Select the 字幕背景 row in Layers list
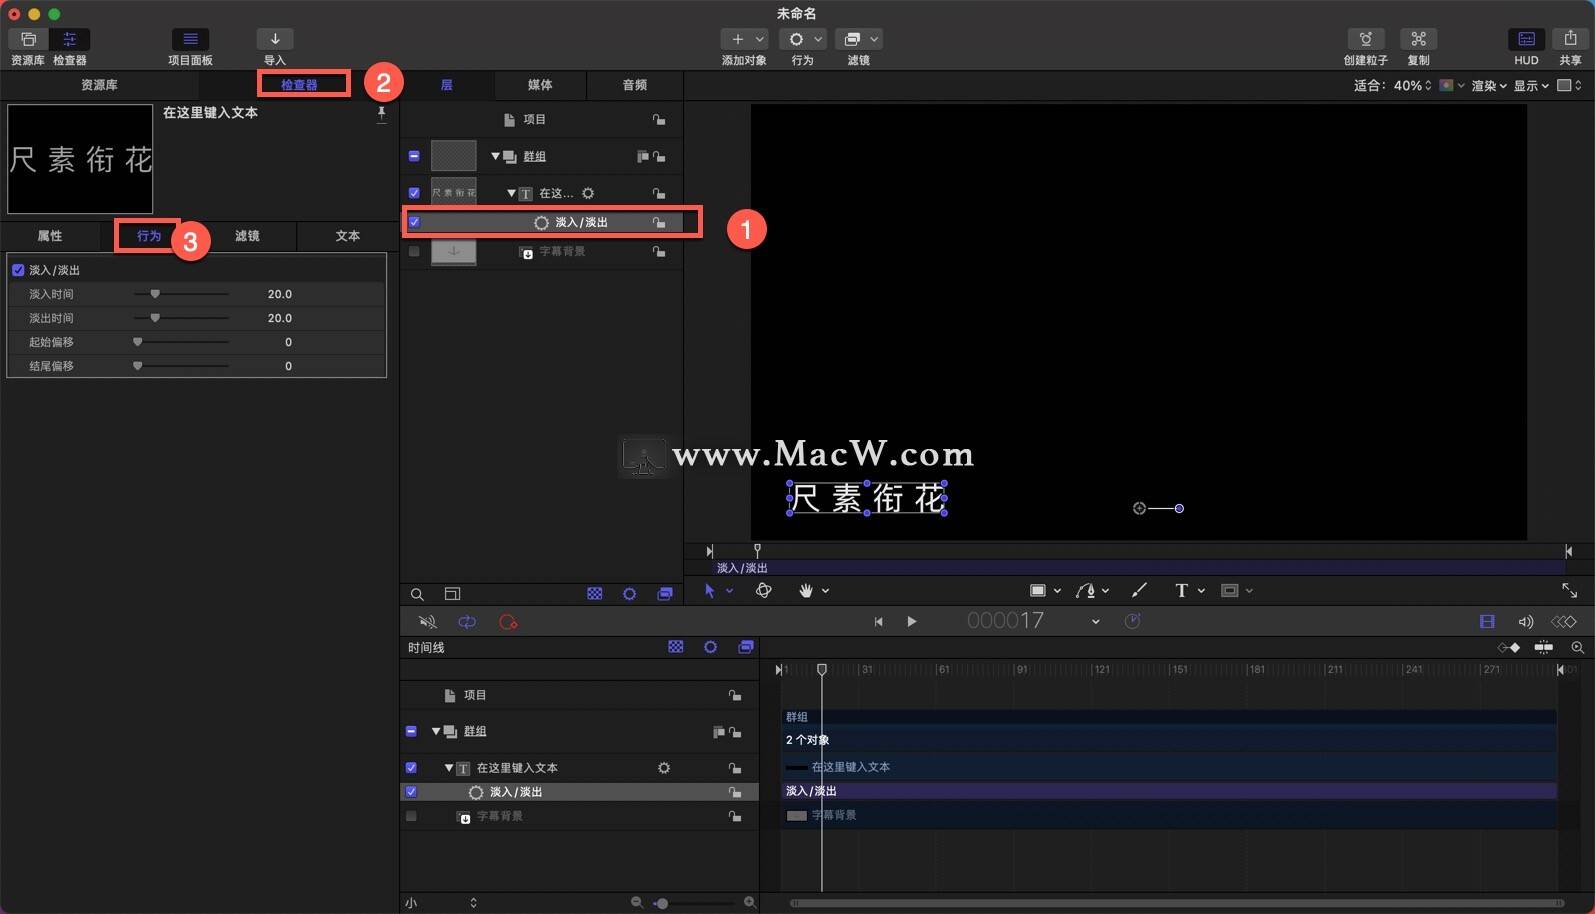This screenshot has width=1595, height=914. click(543, 251)
